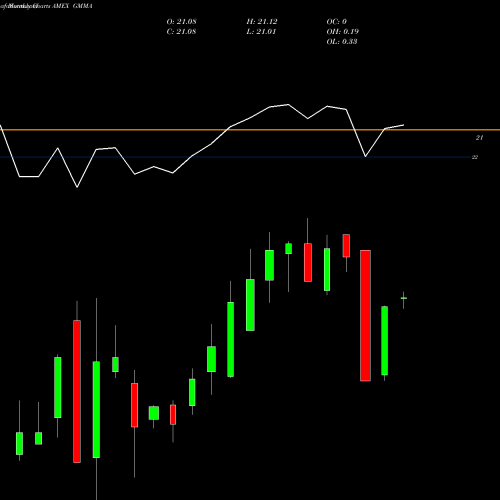The height and width of the screenshot is (500, 500).
Task: Select the Open price O: 21.08 label
Action: click(x=182, y=22)
